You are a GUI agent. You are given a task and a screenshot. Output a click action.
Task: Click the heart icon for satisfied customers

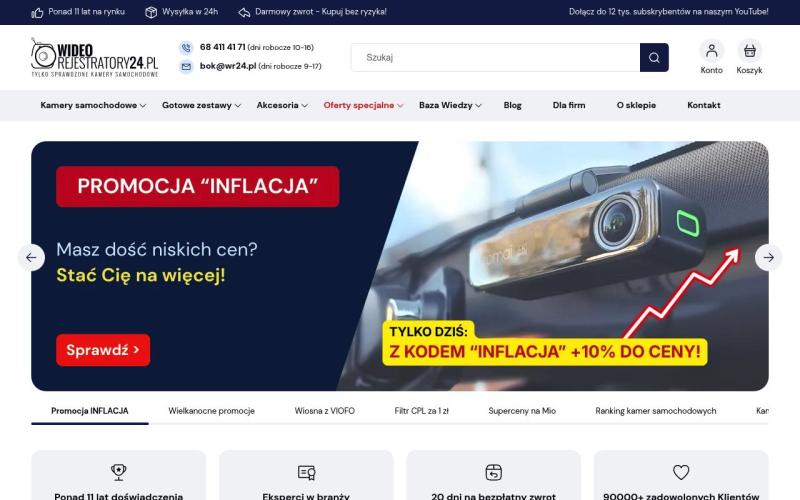681,472
